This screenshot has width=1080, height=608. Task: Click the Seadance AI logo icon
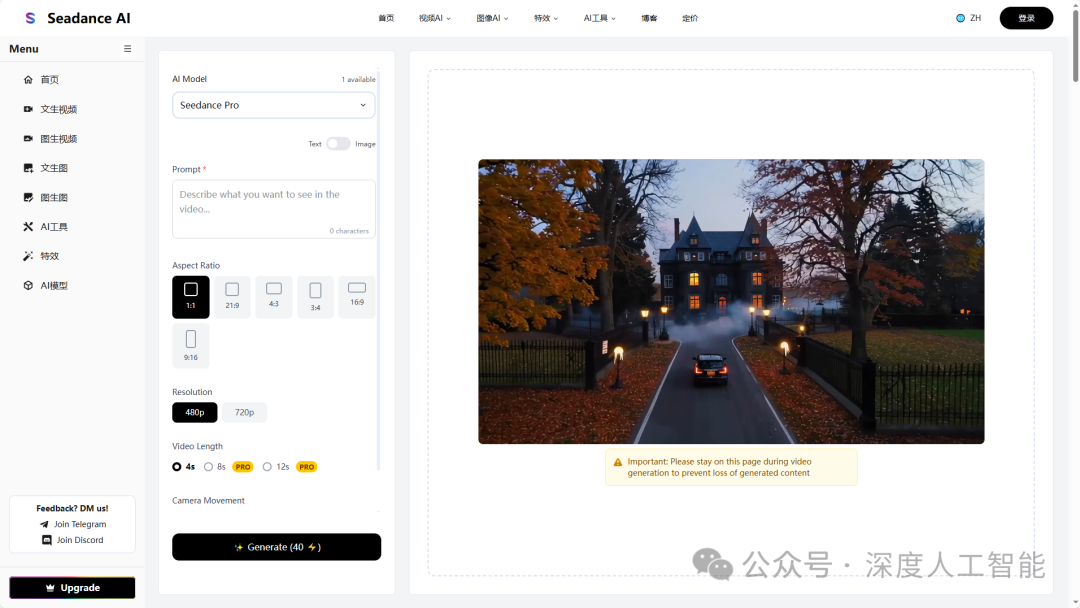[30, 18]
